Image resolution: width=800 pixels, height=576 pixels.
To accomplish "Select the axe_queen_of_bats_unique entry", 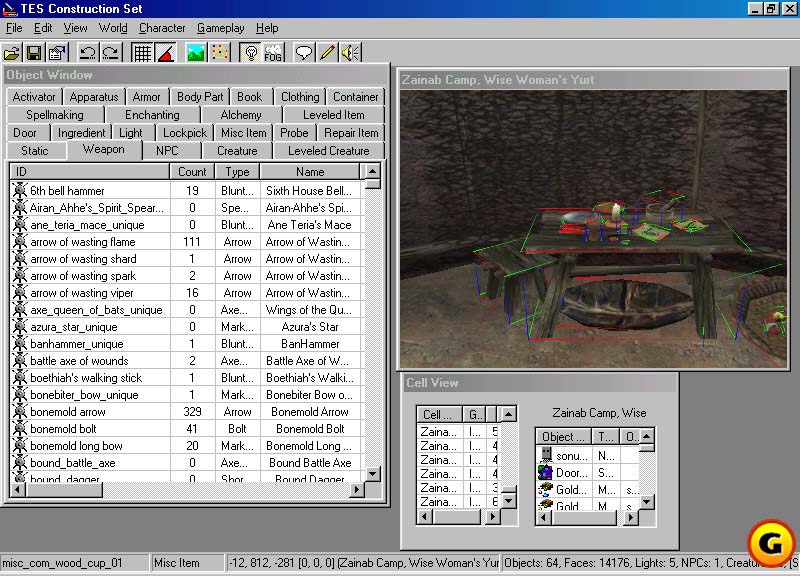I will pos(96,310).
